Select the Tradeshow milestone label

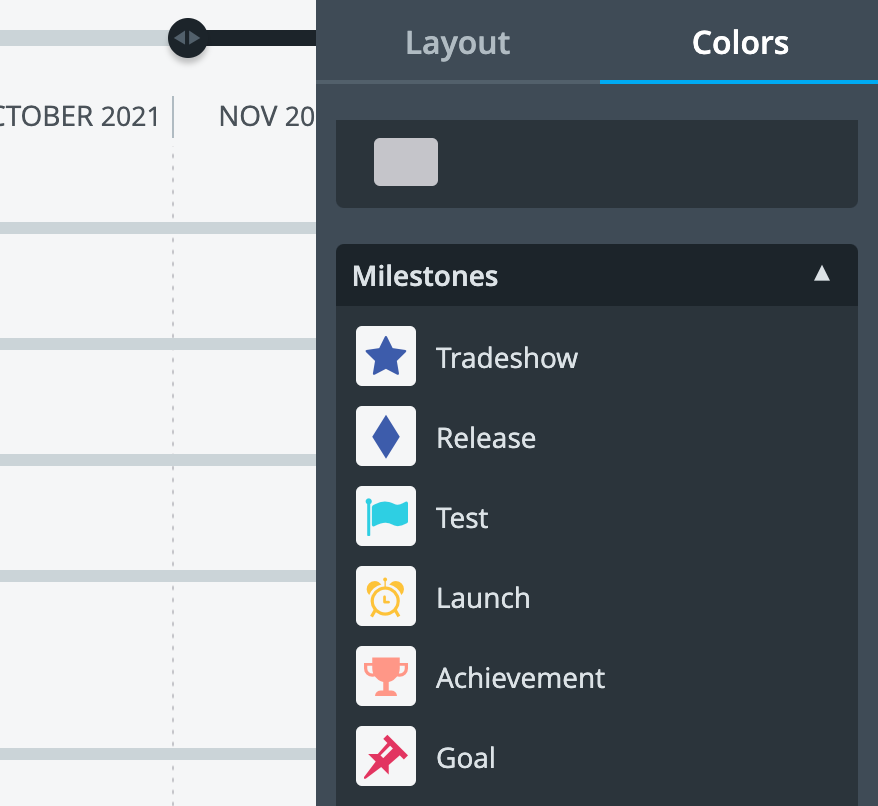click(x=507, y=357)
